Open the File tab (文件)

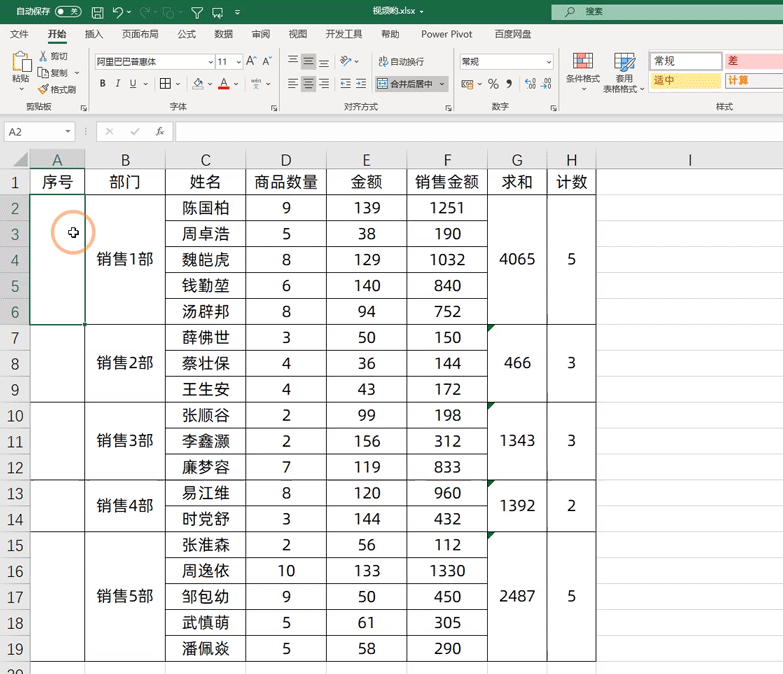click(x=19, y=34)
